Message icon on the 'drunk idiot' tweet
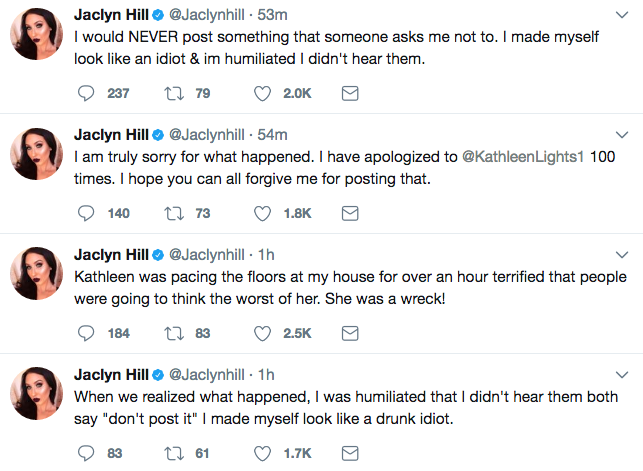 tap(350, 453)
